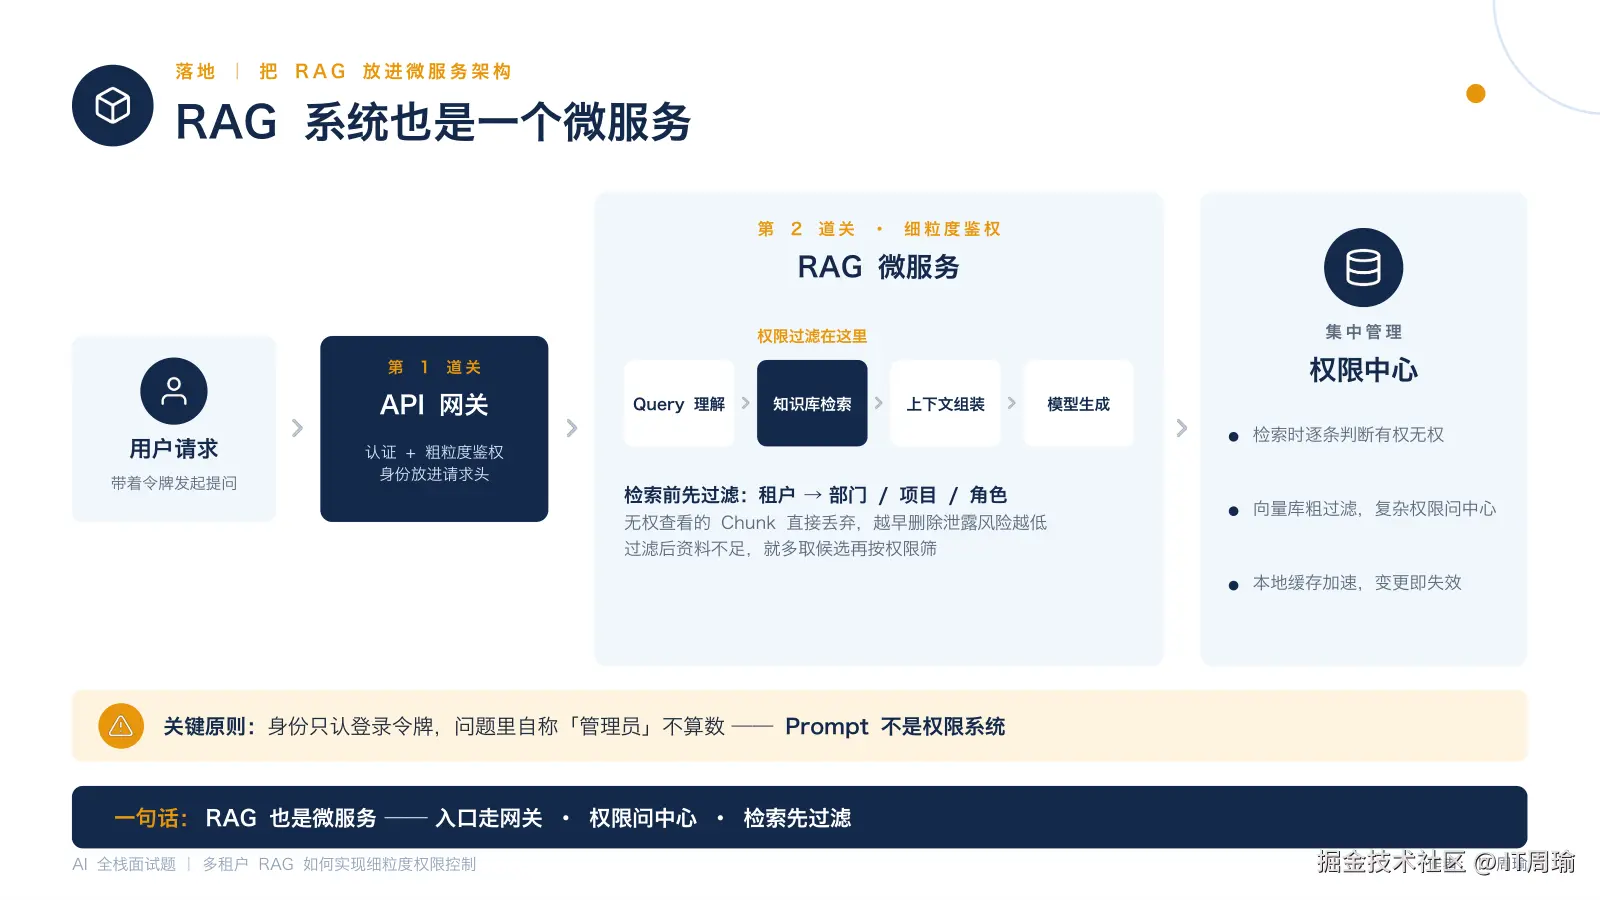Select the 知识库检索 step box
The image size is (1600, 900).
812,403
